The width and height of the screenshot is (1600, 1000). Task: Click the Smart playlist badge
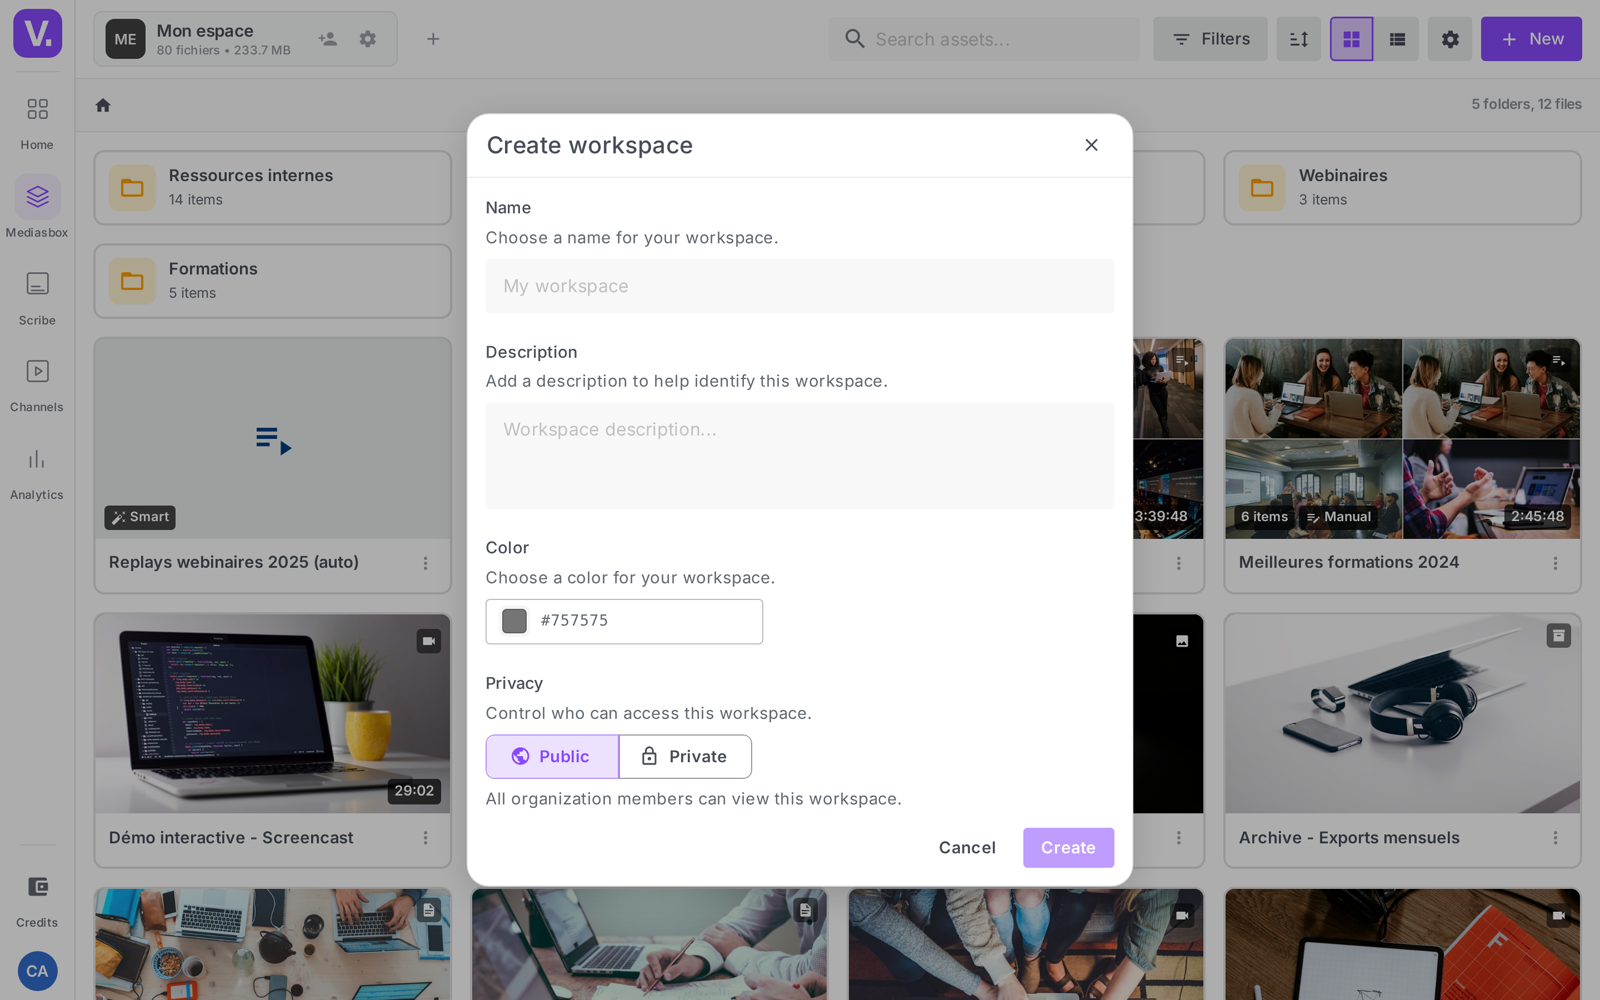pos(140,517)
